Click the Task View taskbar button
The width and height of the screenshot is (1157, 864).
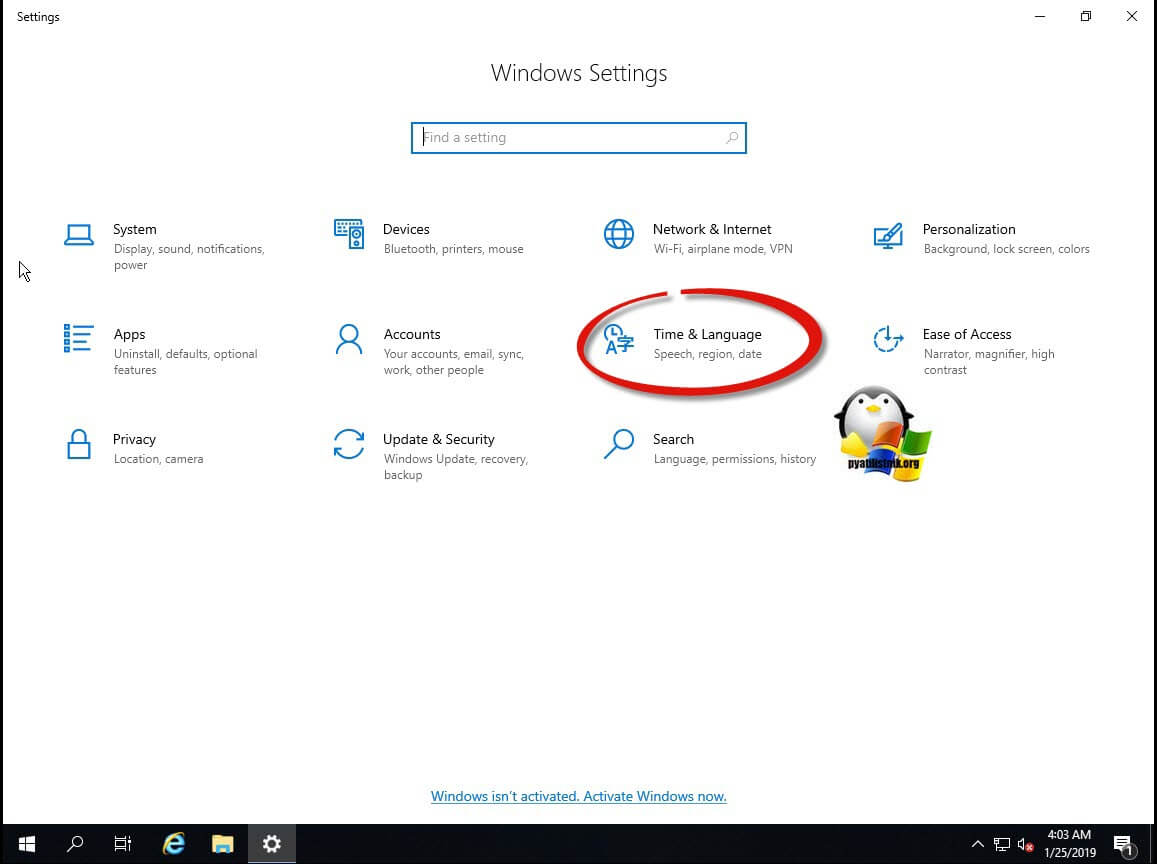point(123,844)
